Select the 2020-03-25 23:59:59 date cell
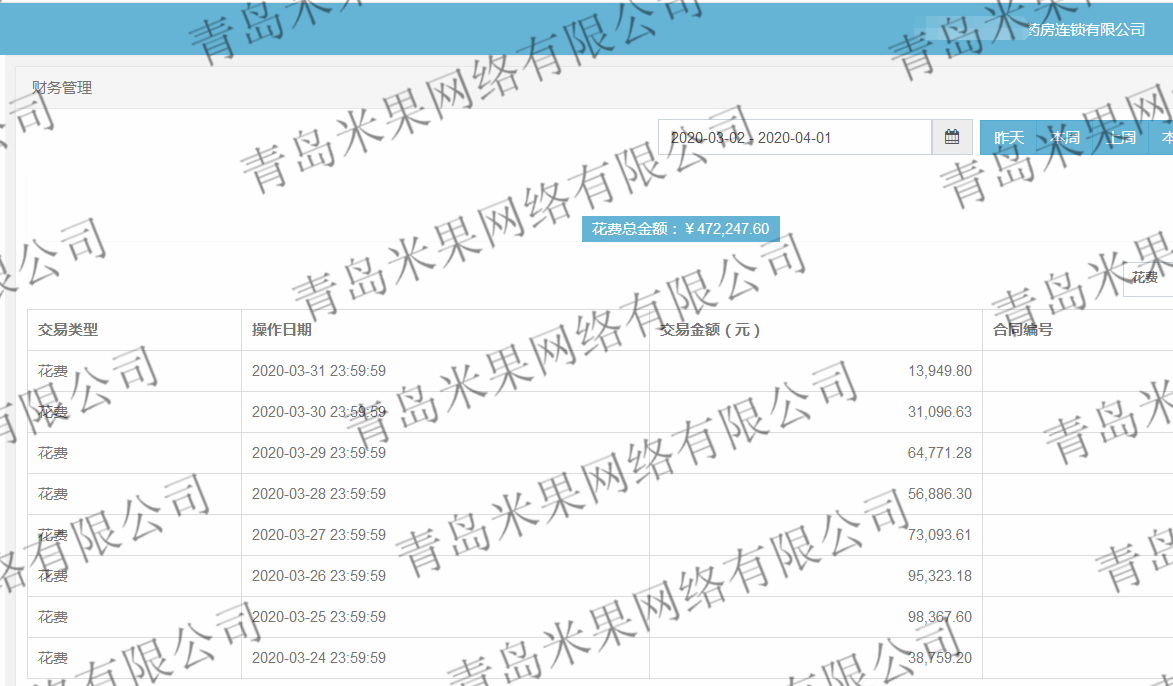1173x686 pixels. (x=318, y=617)
